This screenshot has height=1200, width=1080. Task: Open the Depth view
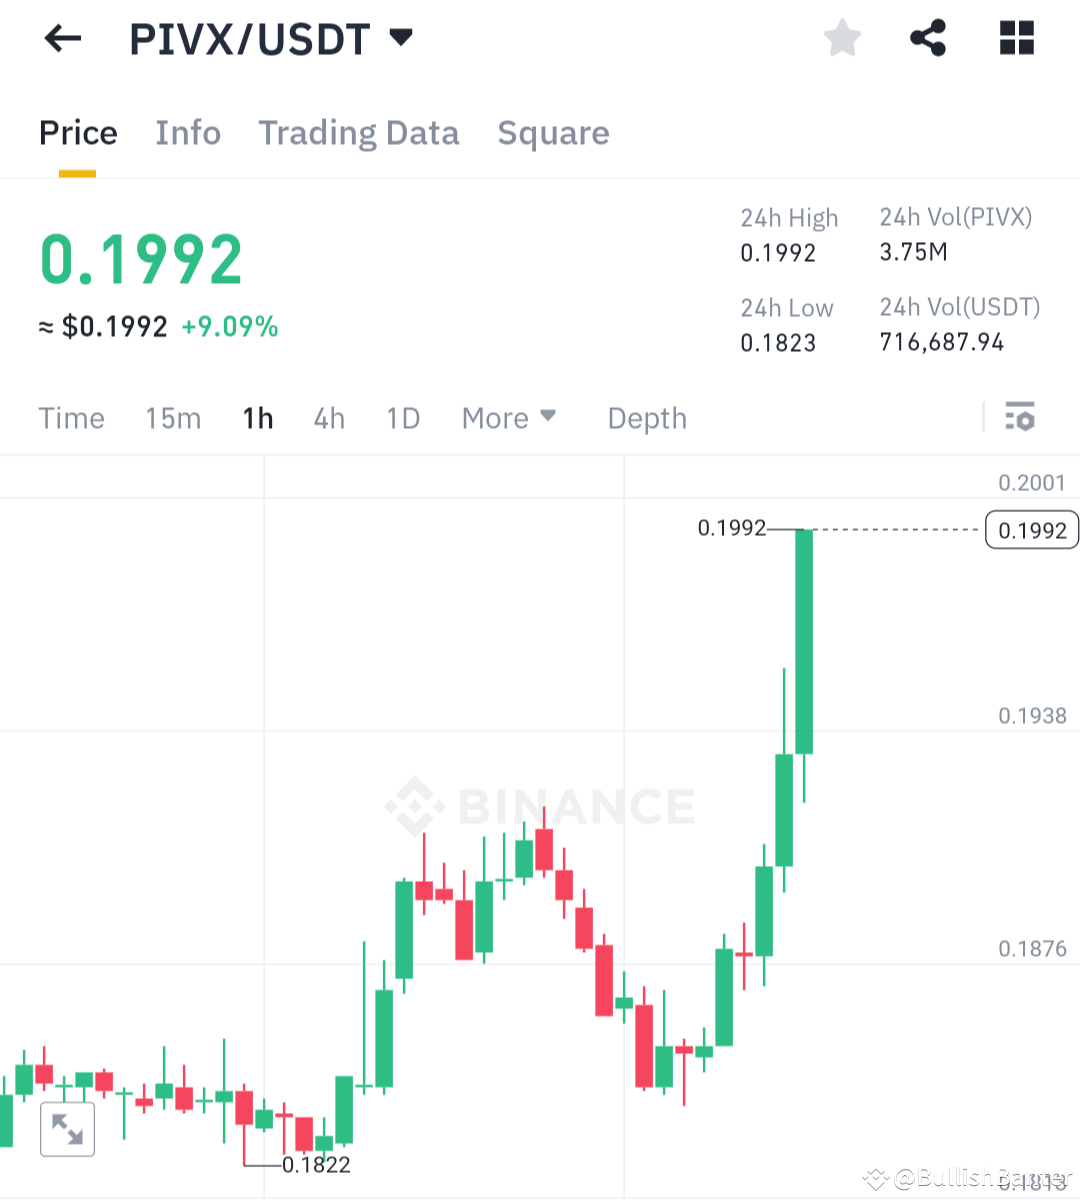coord(646,418)
